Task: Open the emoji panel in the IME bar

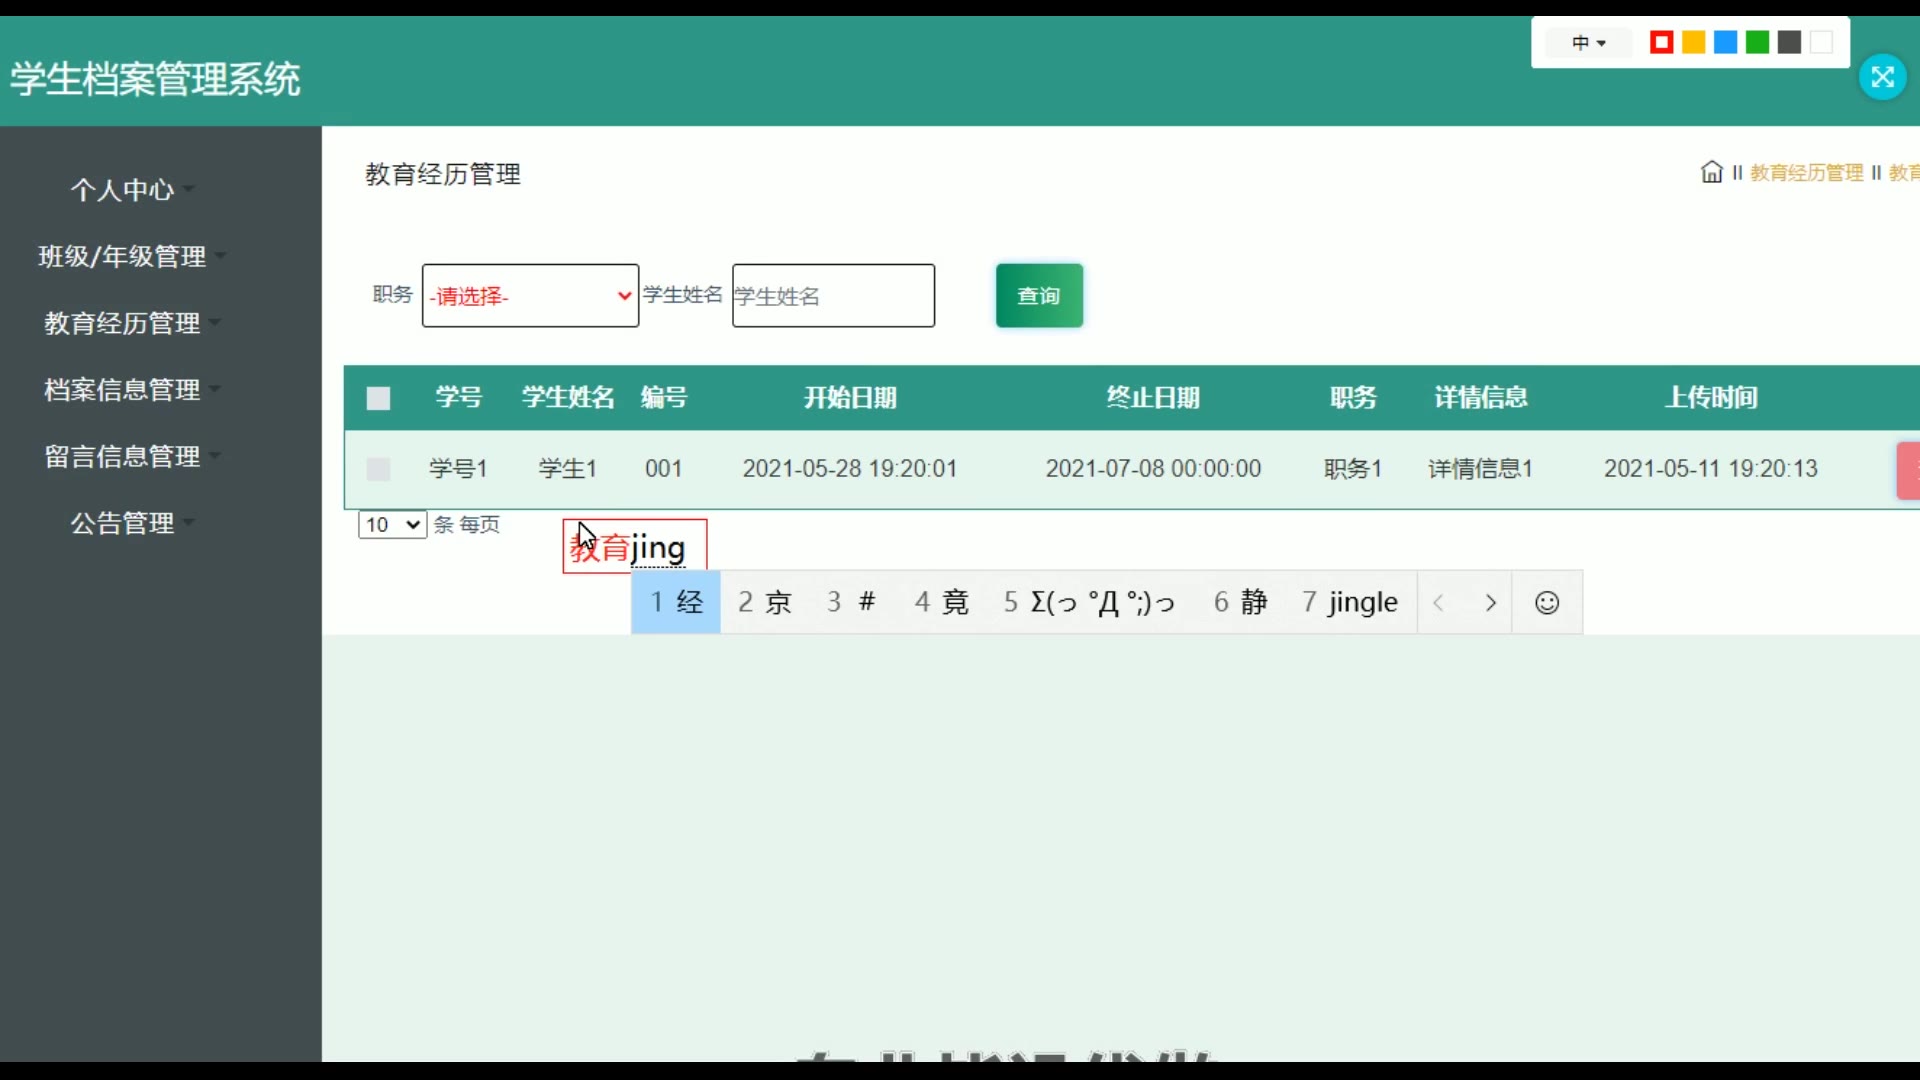Action: [1546, 603]
